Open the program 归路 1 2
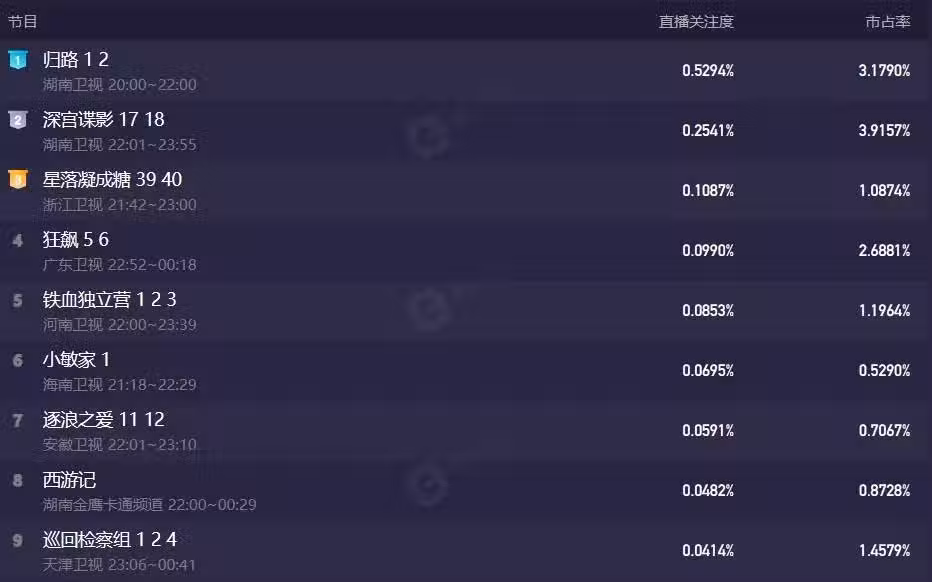The height and width of the screenshot is (582, 932). click(76, 60)
